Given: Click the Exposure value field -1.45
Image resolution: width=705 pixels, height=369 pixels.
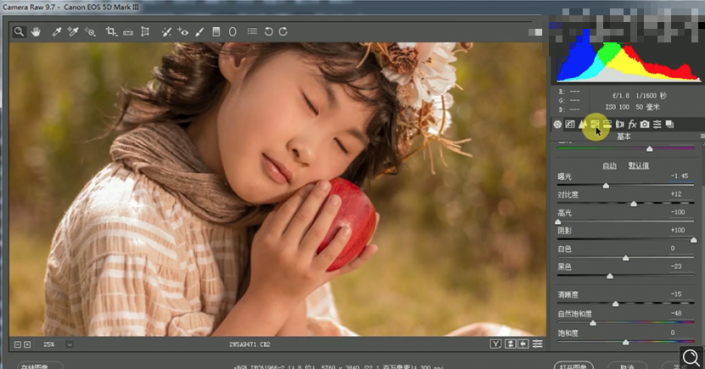Looking at the screenshot, I should (680, 176).
